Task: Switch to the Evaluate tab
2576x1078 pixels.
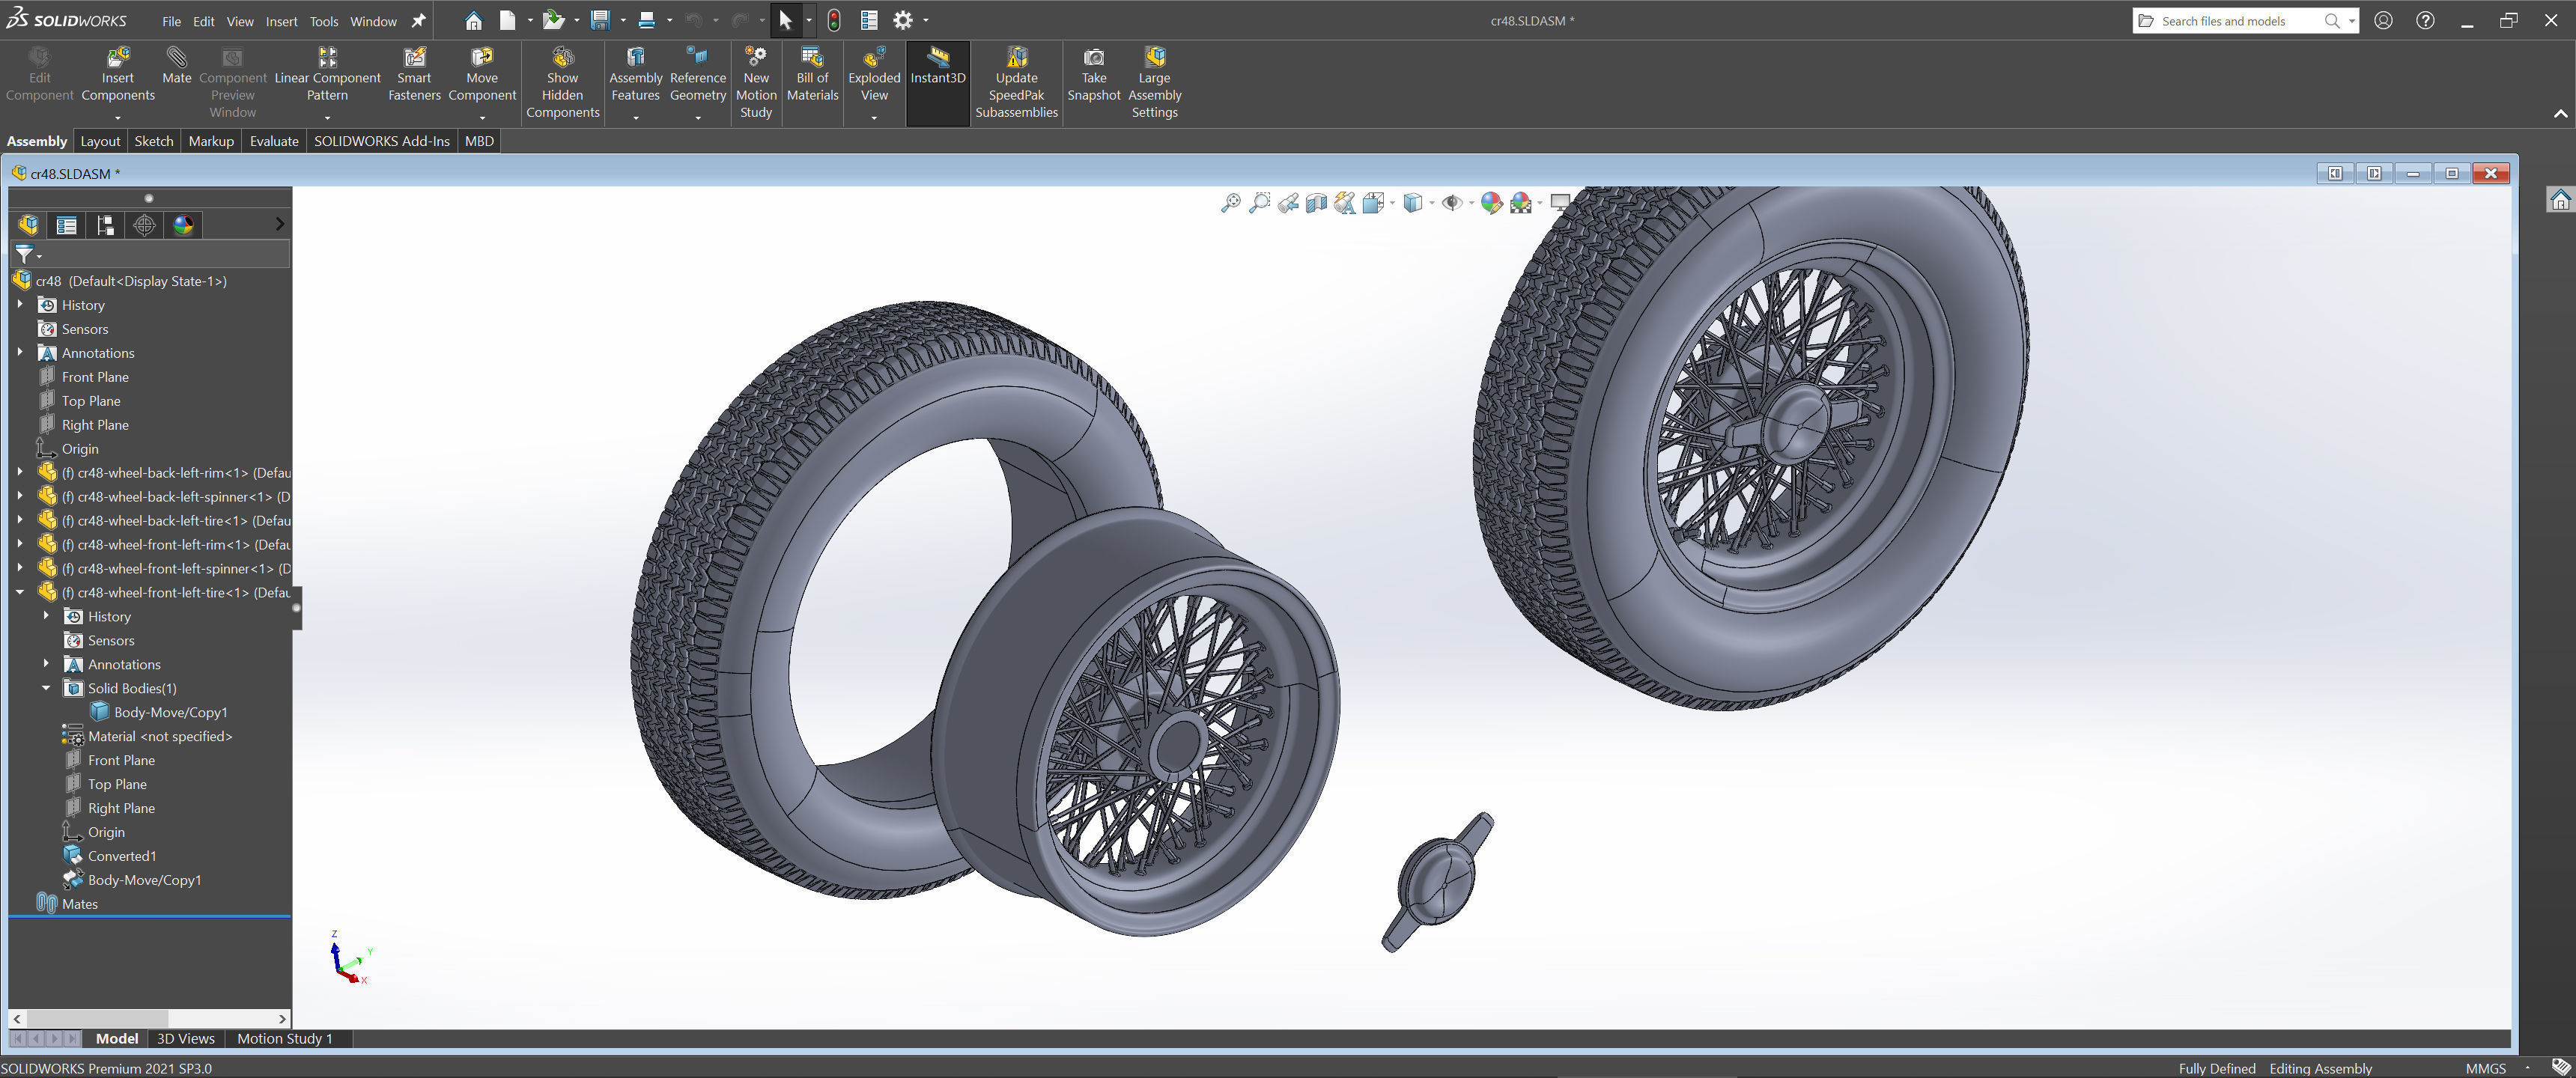Action: click(x=273, y=141)
